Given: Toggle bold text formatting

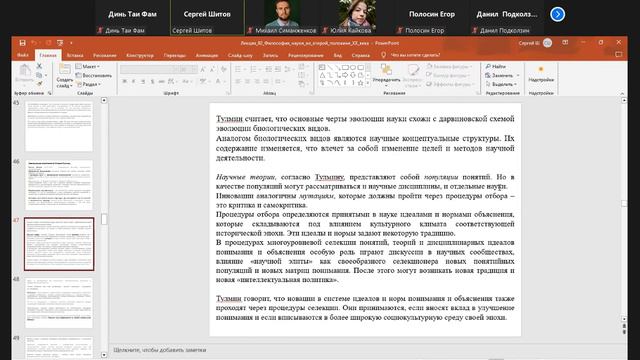Looking at the screenshot, I should pos(124,82).
